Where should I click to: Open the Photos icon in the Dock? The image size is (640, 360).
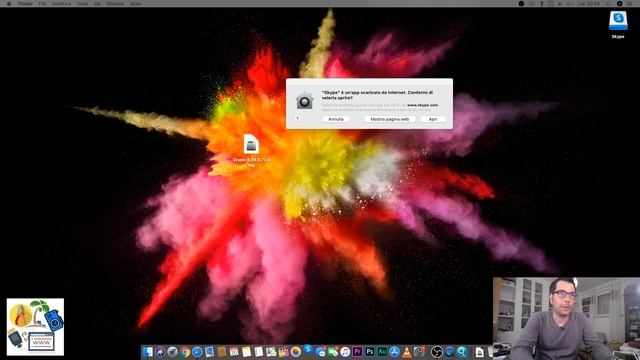(296, 352)
